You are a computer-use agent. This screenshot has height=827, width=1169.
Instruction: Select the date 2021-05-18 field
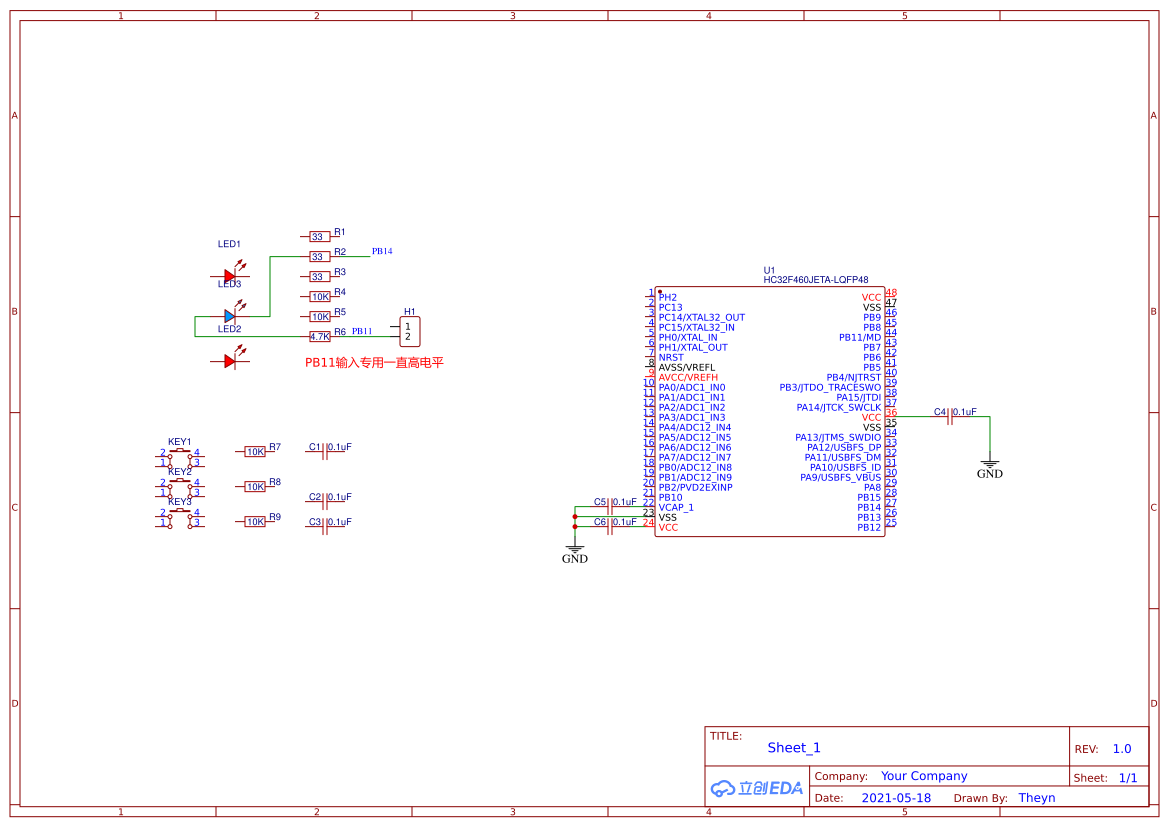[896, 798]
